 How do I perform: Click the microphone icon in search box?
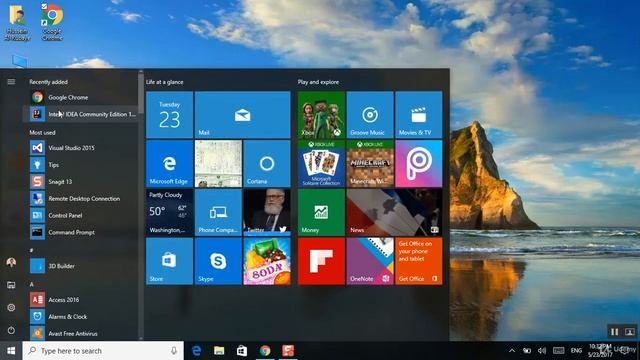click(x=174, y=351)
